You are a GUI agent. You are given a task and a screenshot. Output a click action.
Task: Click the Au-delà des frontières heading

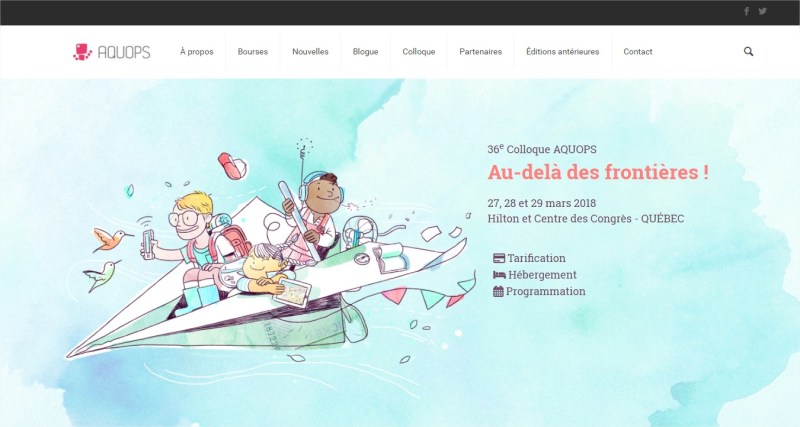tap(598, 172)
